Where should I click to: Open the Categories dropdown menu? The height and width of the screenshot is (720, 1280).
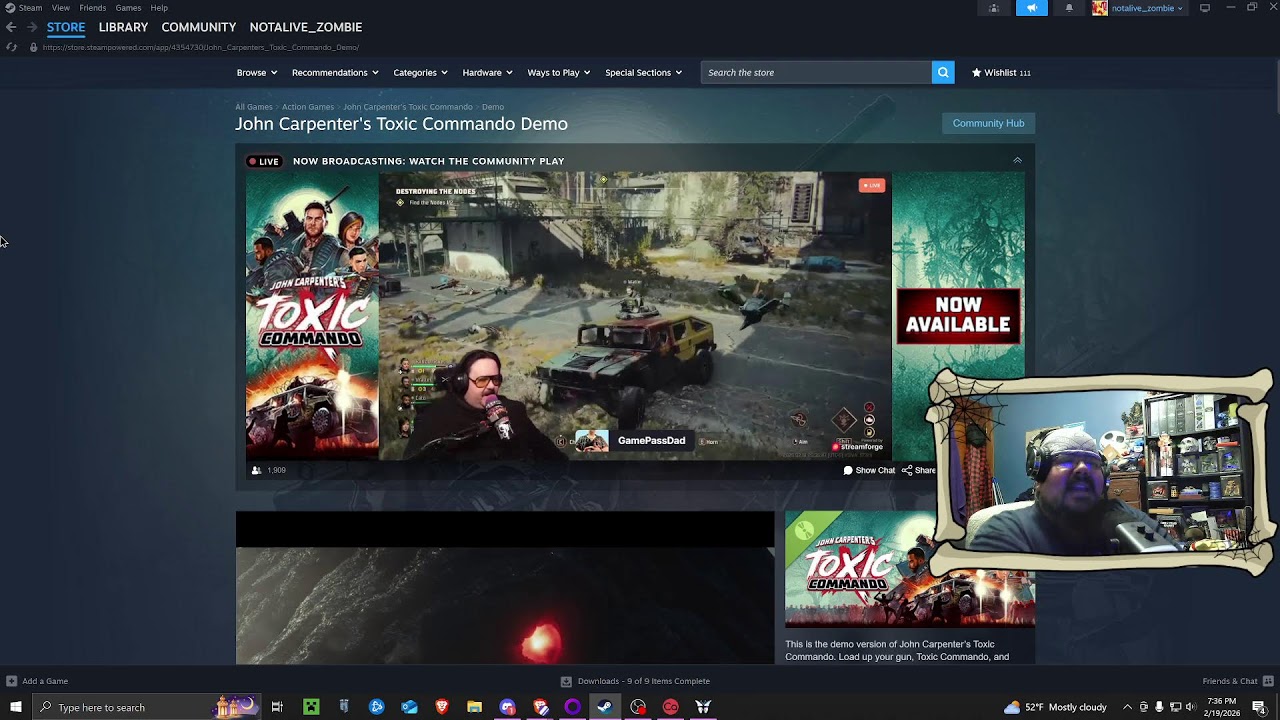(420, 72)
